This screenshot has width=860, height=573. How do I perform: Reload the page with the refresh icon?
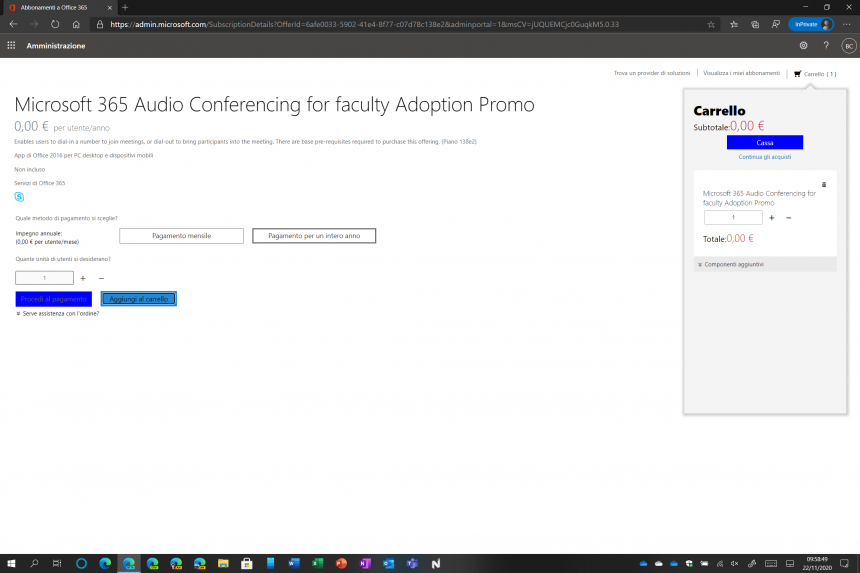[55, 24]
